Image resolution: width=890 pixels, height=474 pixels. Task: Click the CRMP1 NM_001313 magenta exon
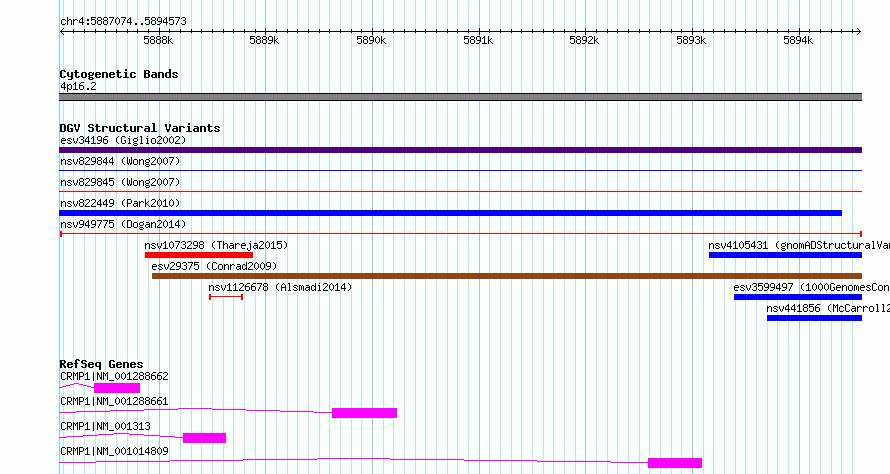click(204, 438)
